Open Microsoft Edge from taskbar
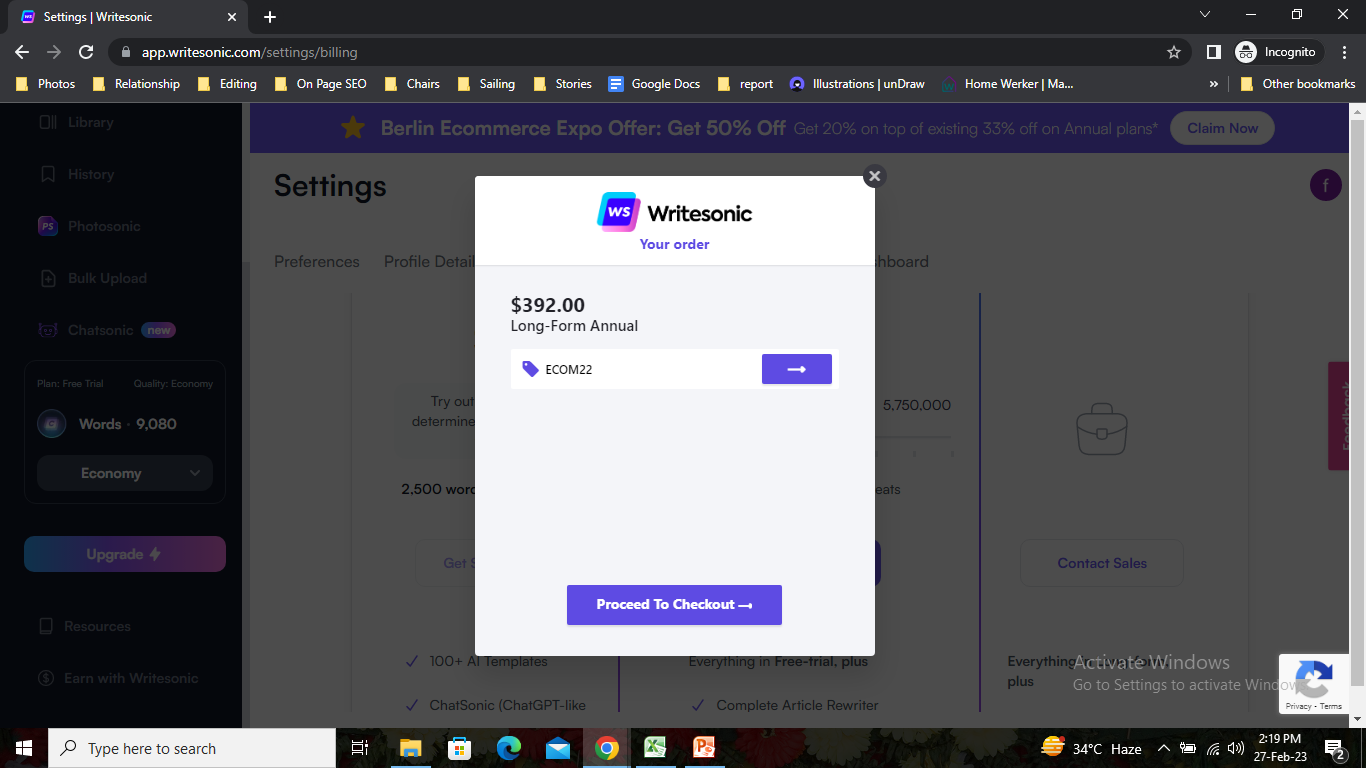1366x768 pixels. tap(509, 748)
